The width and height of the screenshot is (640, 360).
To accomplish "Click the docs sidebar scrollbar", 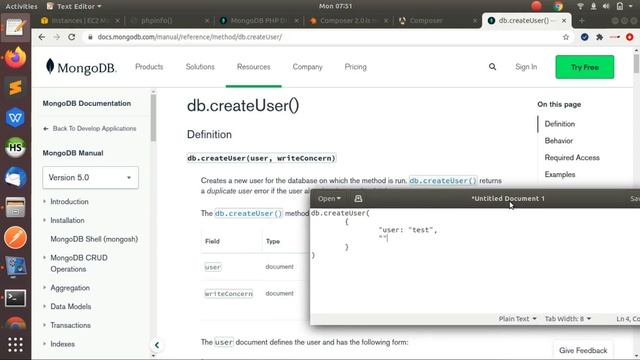I will 153,118.
